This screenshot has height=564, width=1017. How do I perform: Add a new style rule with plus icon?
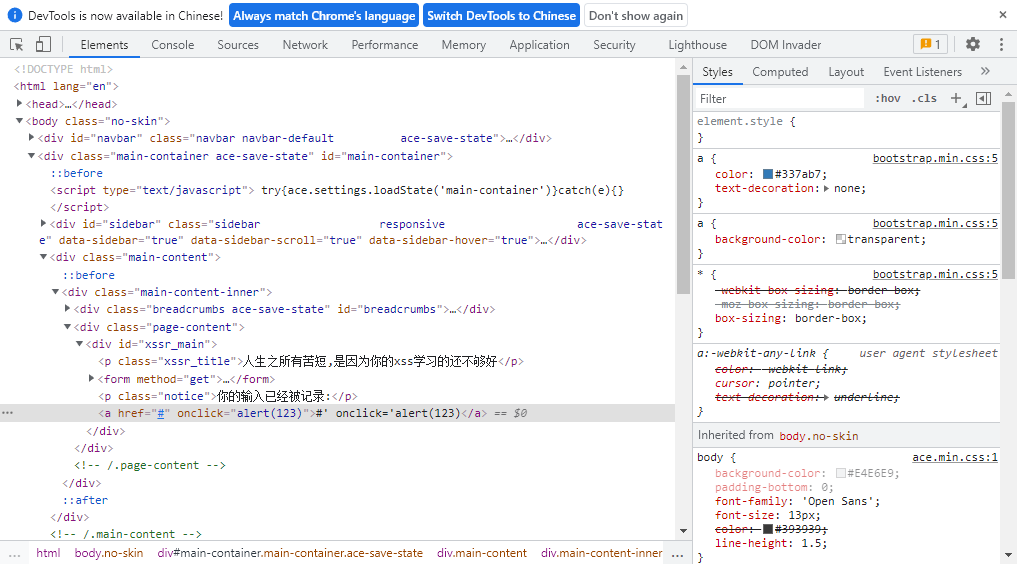pos(956,98)
